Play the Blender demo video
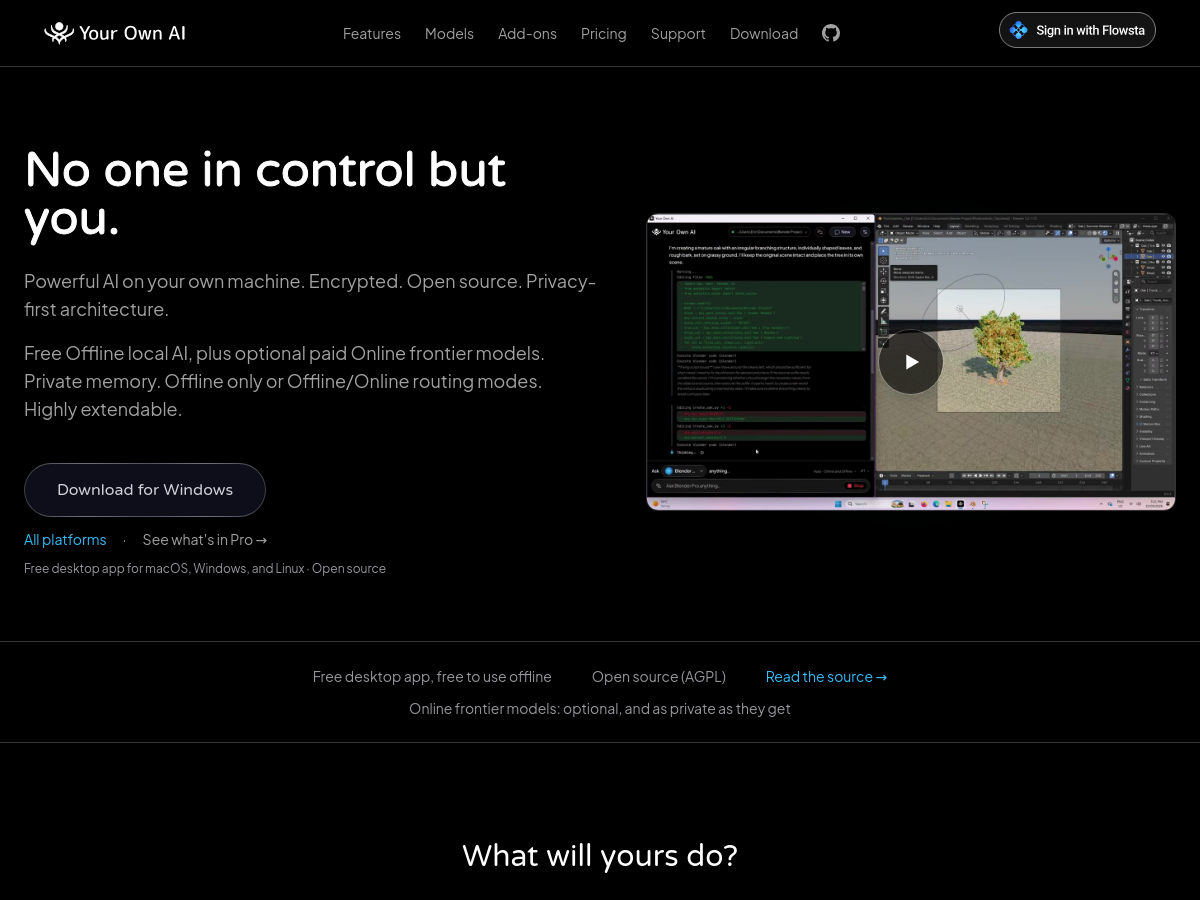The height and width of the screenshot is (900, 1200). tap(911, 362)
